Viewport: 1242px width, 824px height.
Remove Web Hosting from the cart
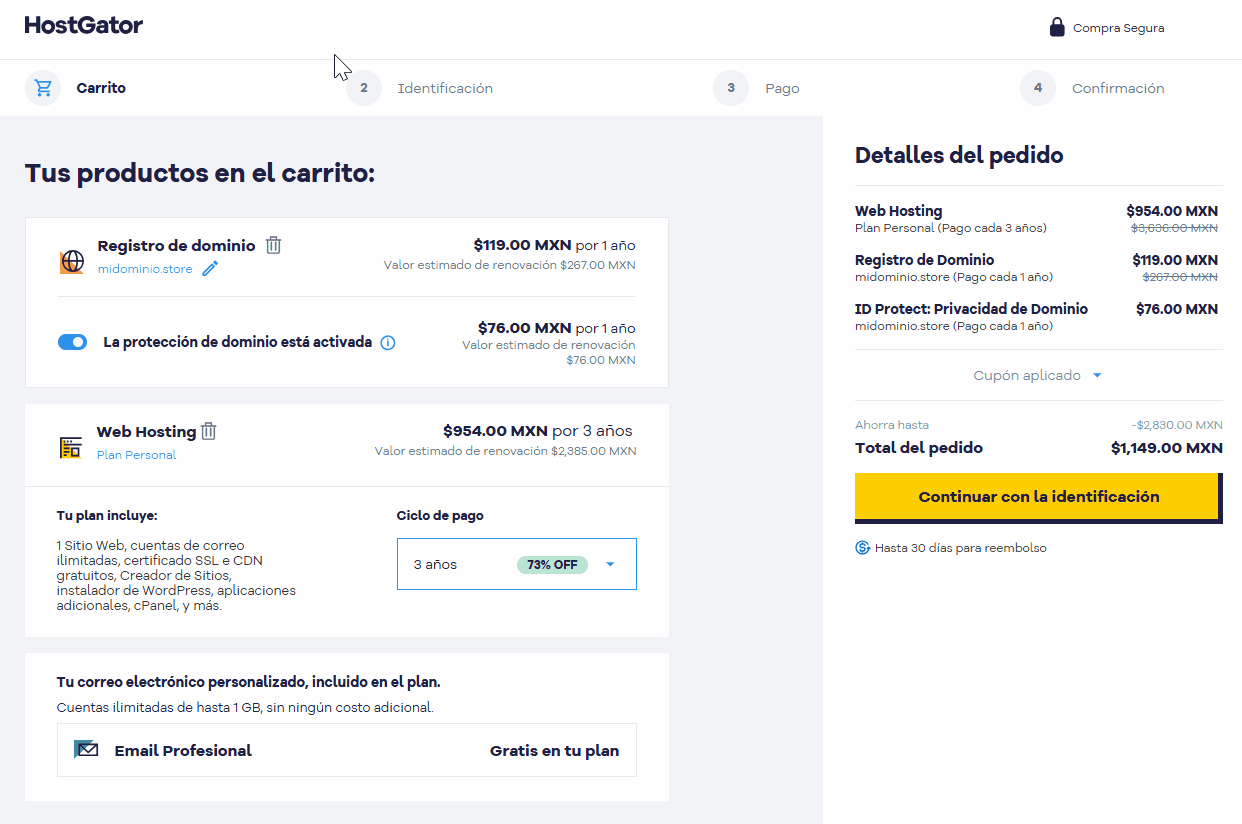pyautogui.click(x=208, y=431)
